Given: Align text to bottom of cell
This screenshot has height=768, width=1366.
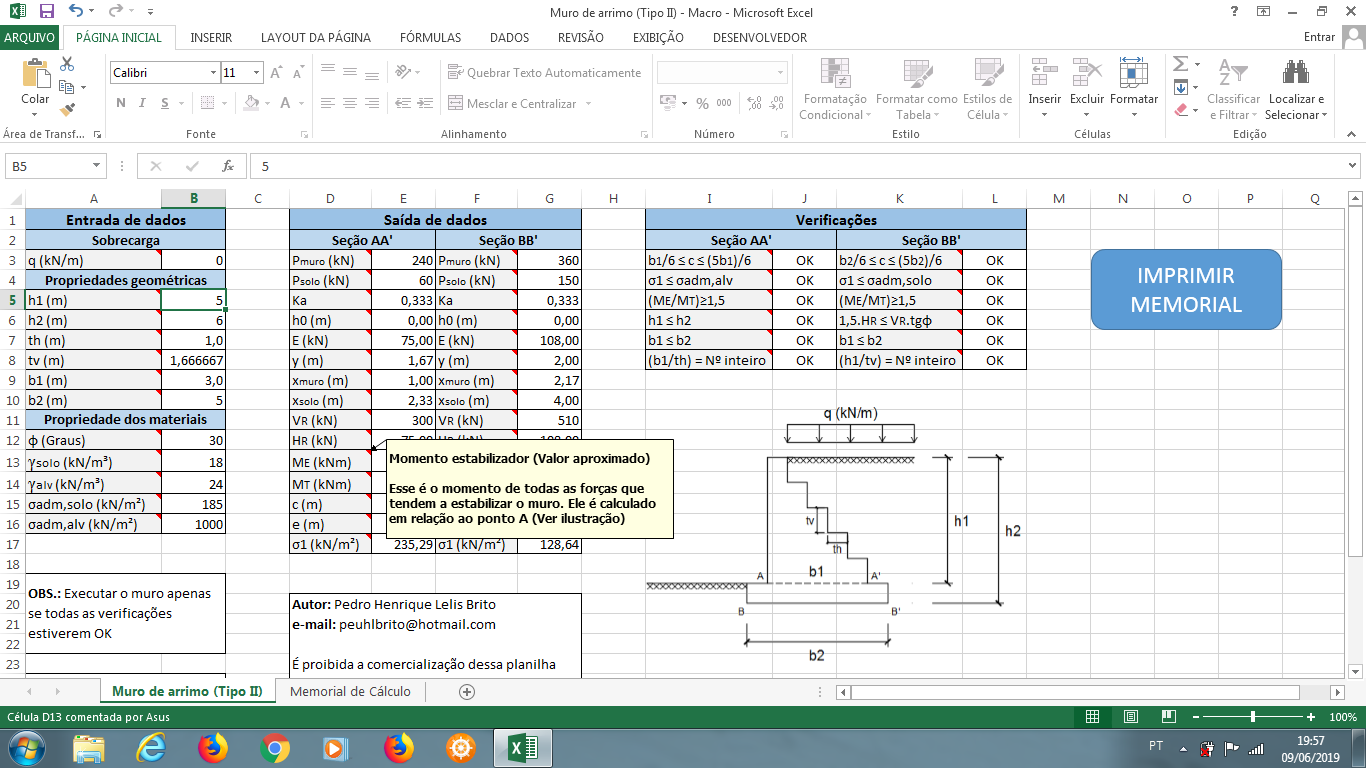Looking at the screenshot, I should click(371, 73).
